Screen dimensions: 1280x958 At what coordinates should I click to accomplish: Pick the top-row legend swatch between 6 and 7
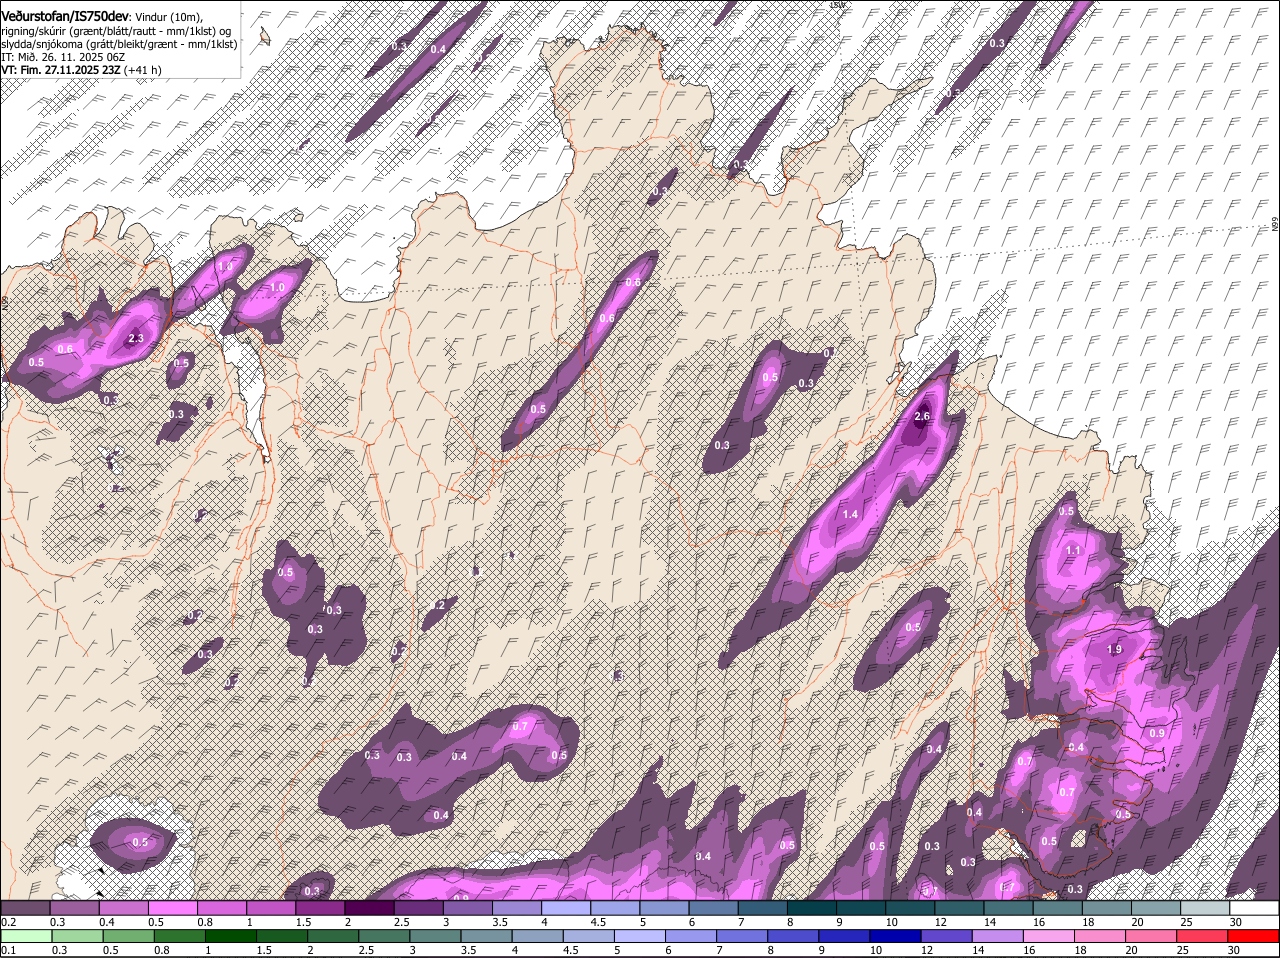pyautogui.click(x=714, y=908)
